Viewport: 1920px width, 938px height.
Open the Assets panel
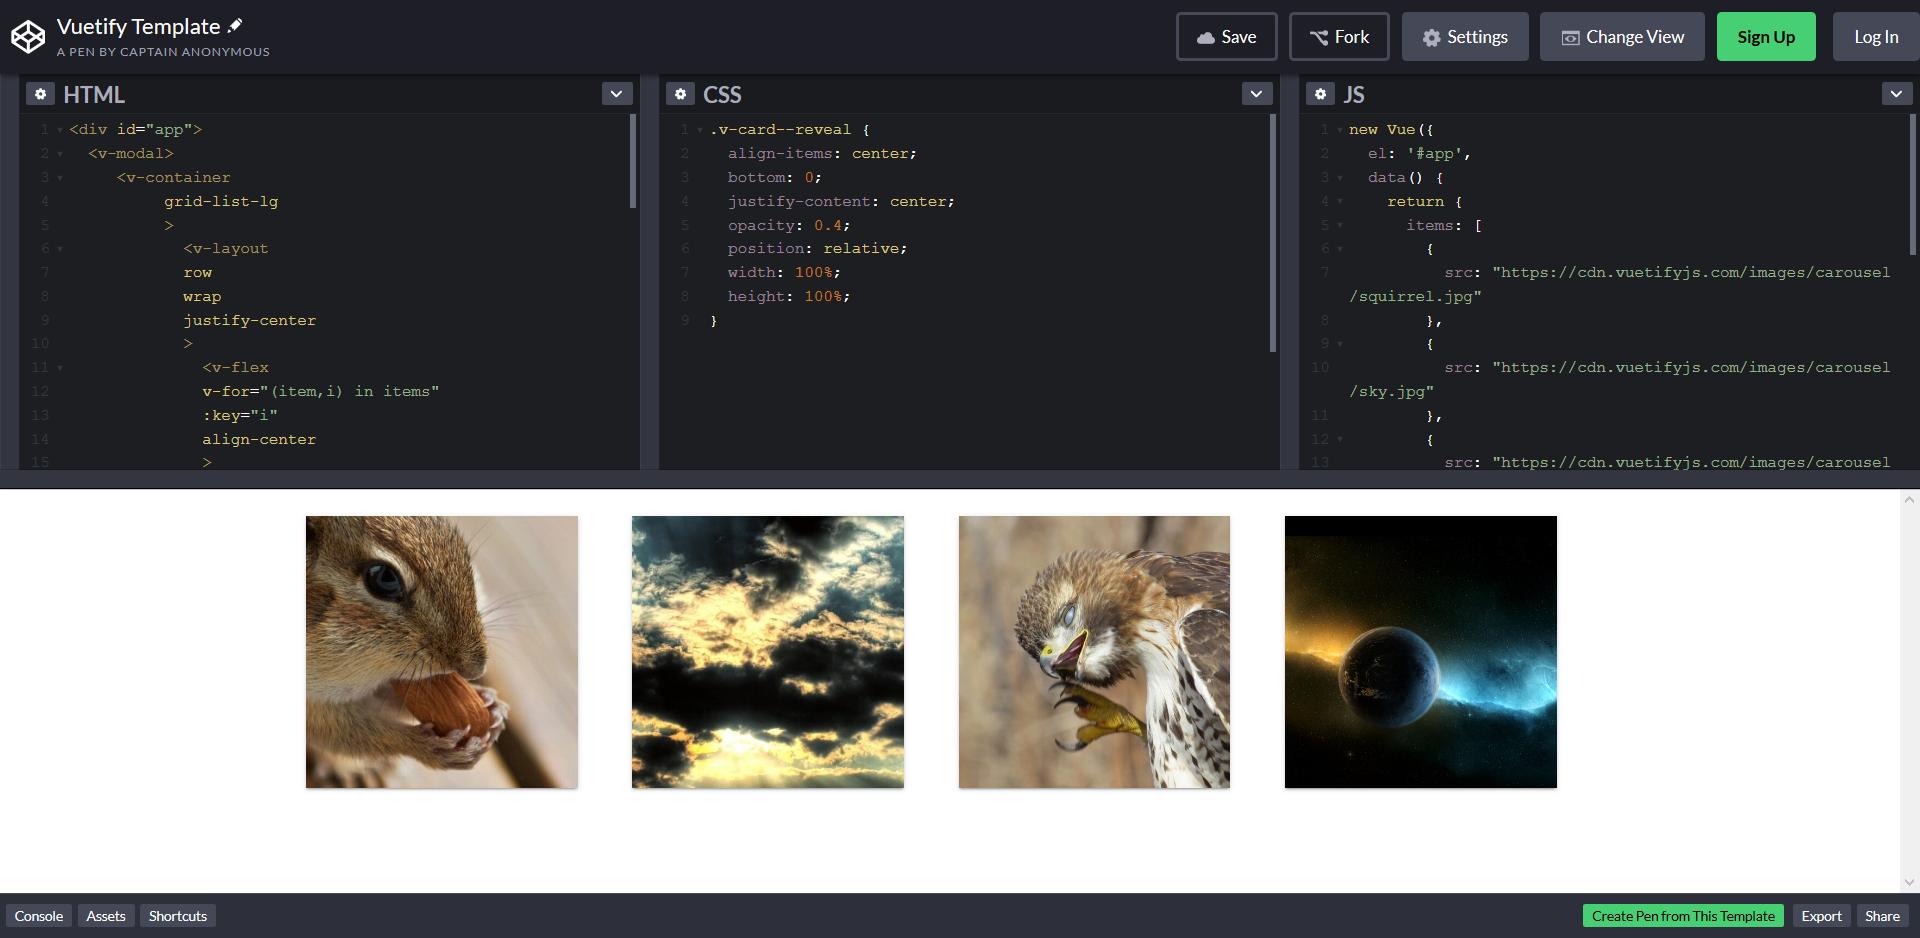pyautogui.click(x=105, y=915)
